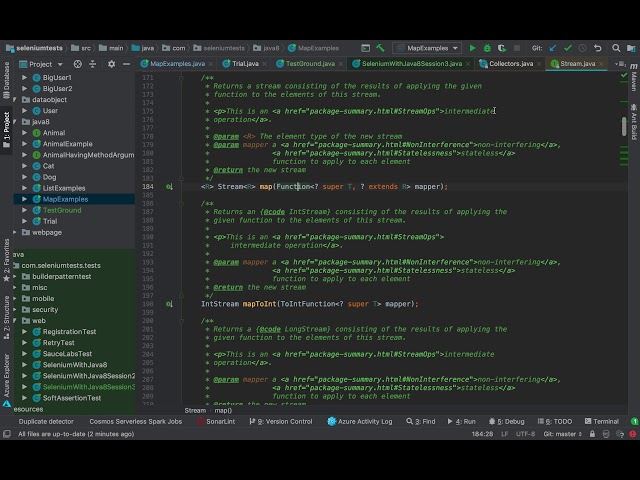Click the read-only lock icon
This screenshot has height=480, width=640.
592,434
